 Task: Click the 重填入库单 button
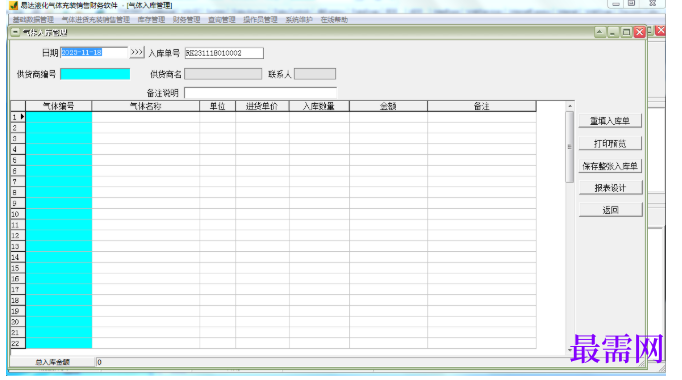(610, 121)
